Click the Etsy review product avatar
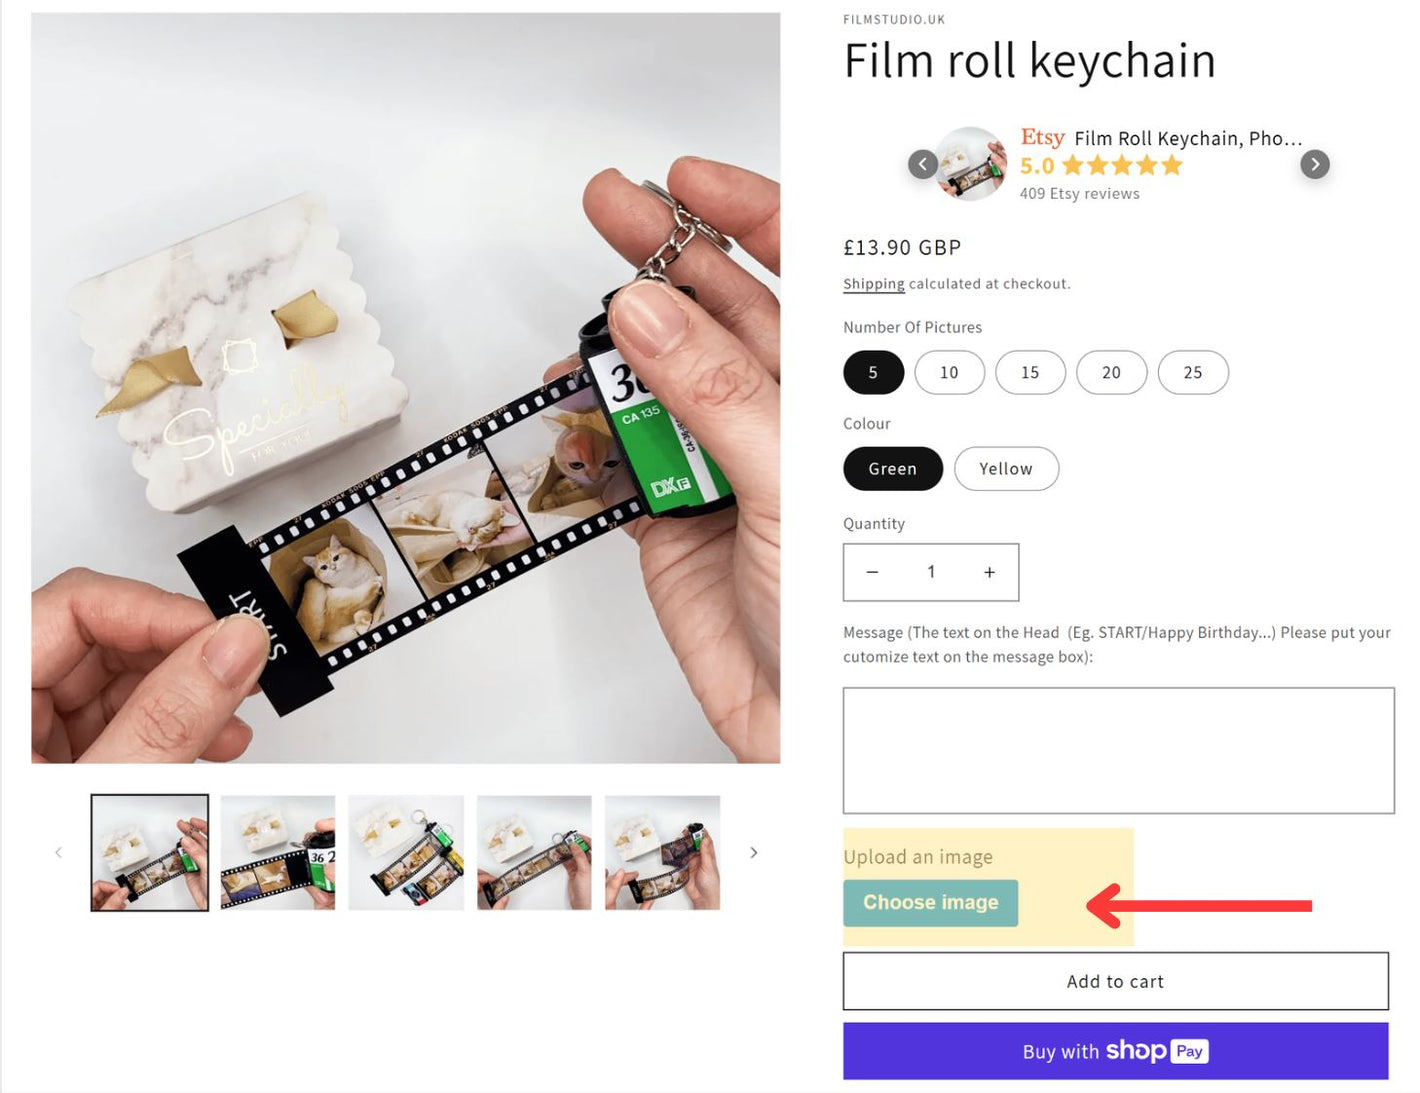1420x1093 pixels. click(x=971, y=164)
